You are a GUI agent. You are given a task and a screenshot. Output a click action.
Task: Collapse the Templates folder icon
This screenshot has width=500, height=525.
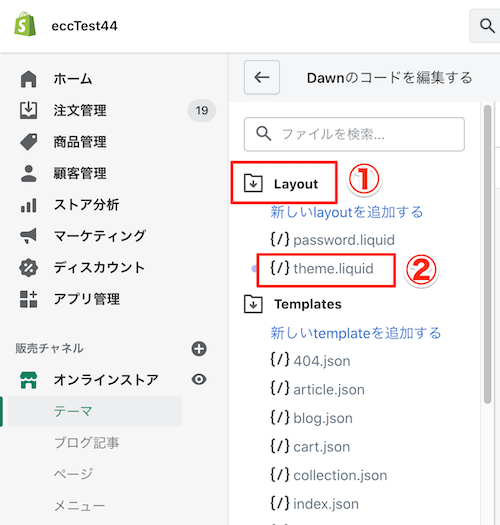253,304
